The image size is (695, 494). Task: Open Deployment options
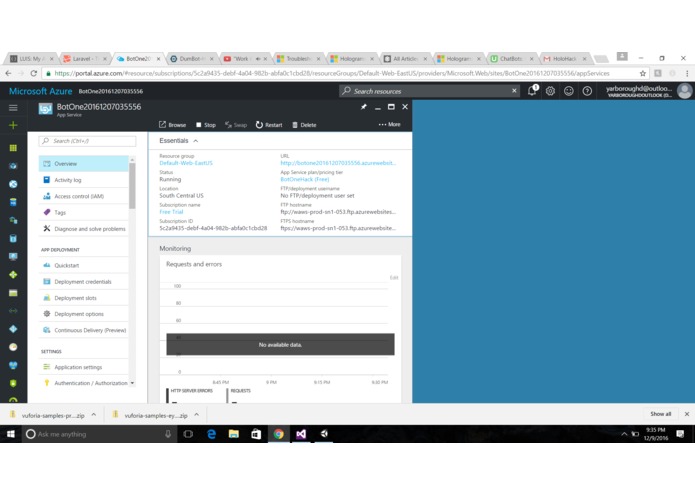[x=84, y=314]
